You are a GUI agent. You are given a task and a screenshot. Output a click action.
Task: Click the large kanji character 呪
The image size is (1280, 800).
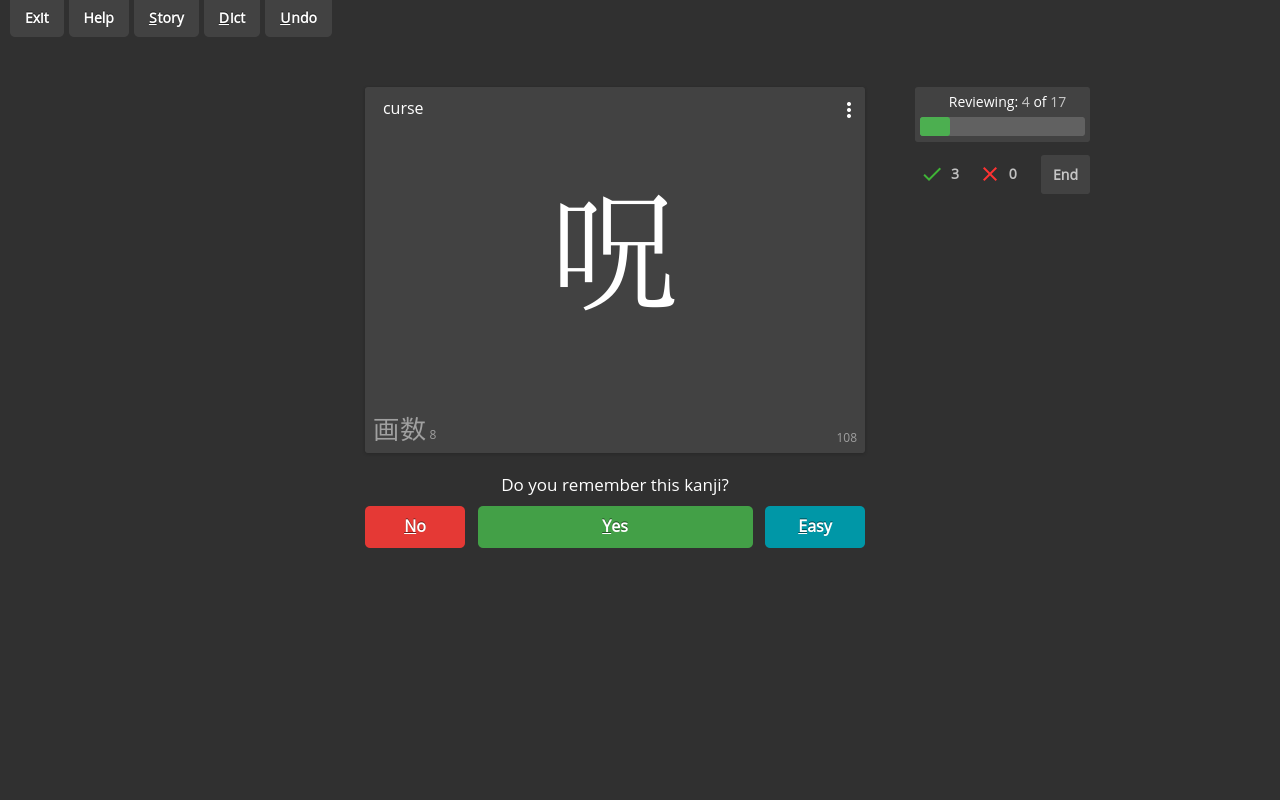(x=615, y=252)
